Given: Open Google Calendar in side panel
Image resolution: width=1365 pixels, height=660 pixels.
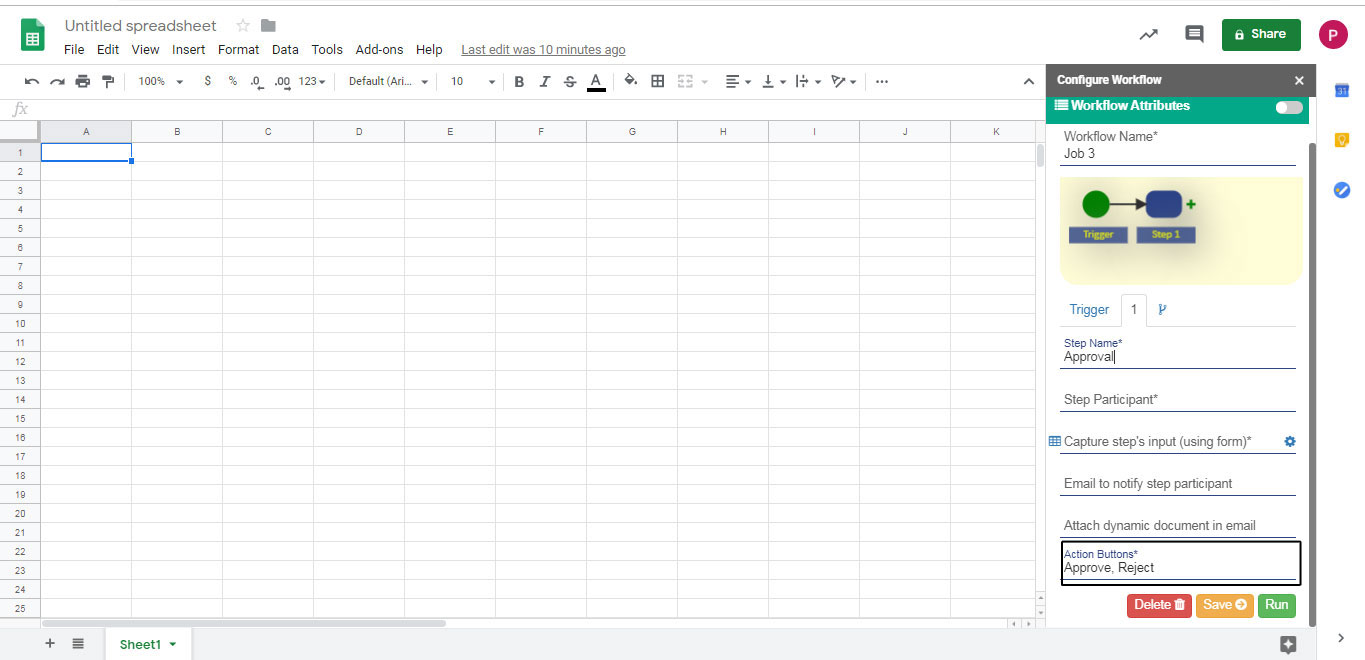Looking at the screenshot, I should pyautogui.click(x=1342, y=91).
